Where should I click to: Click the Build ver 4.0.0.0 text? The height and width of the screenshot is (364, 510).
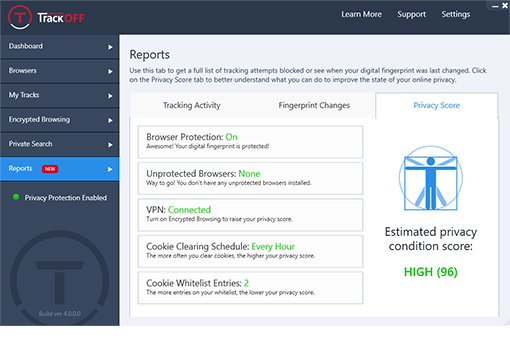[x=60, y=314]
